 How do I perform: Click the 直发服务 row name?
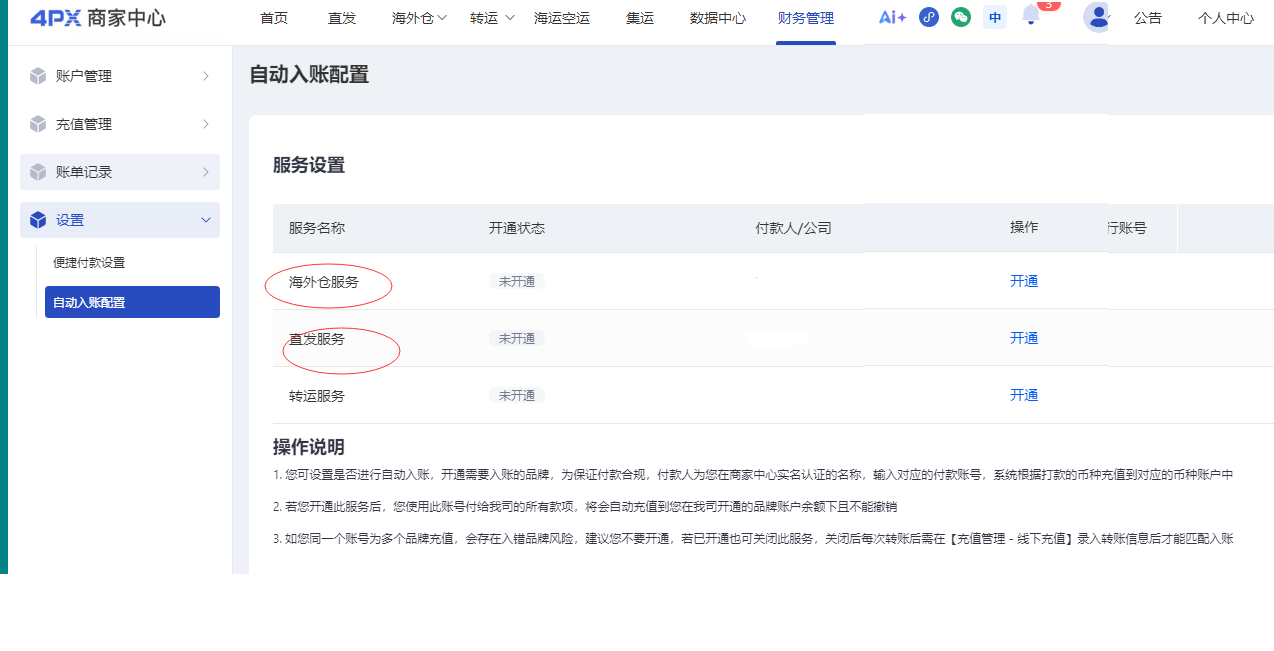[317, 339]
